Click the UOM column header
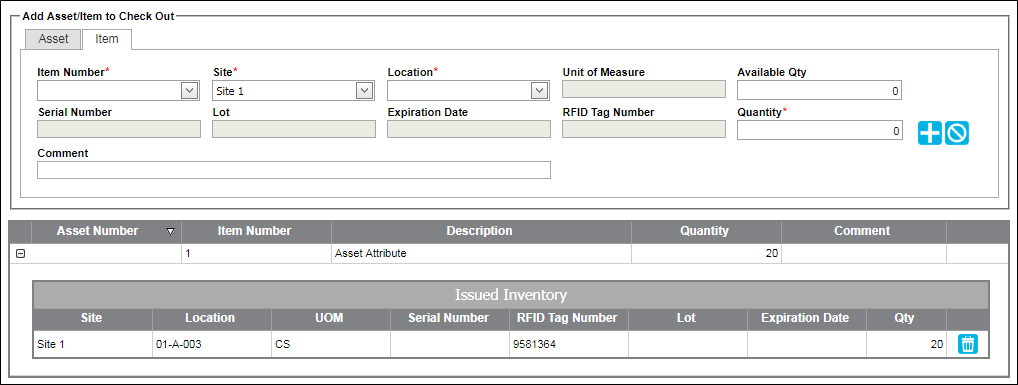Image resolution: width=1018 pixels, height=385 pixels. click(x=330, y=318)
